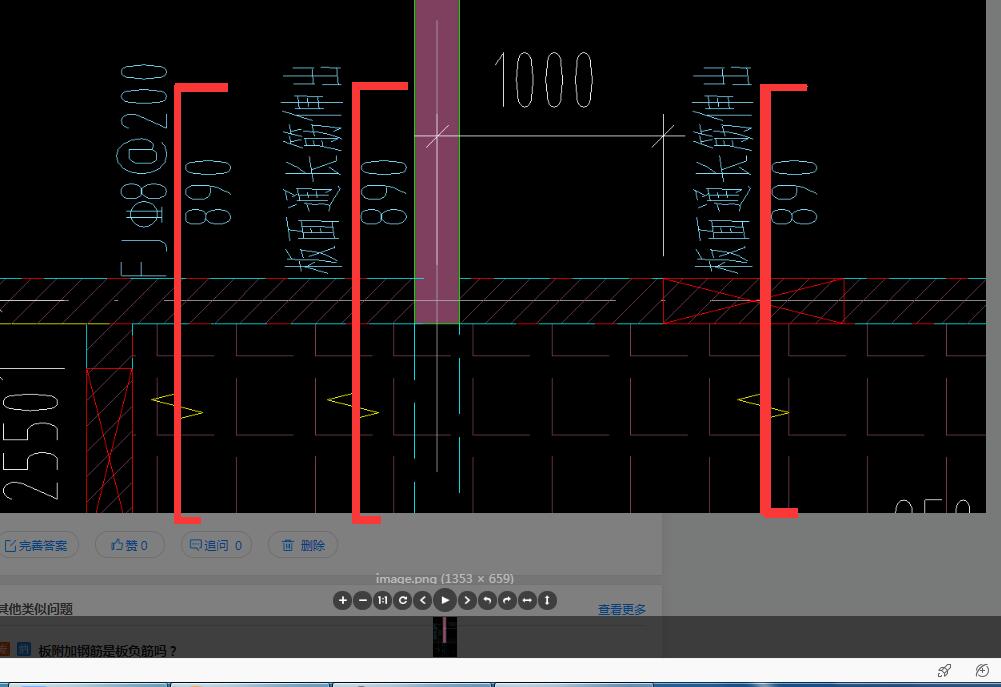Like the answer with 赞 button
1001x687 pixels.
(130, 545)
